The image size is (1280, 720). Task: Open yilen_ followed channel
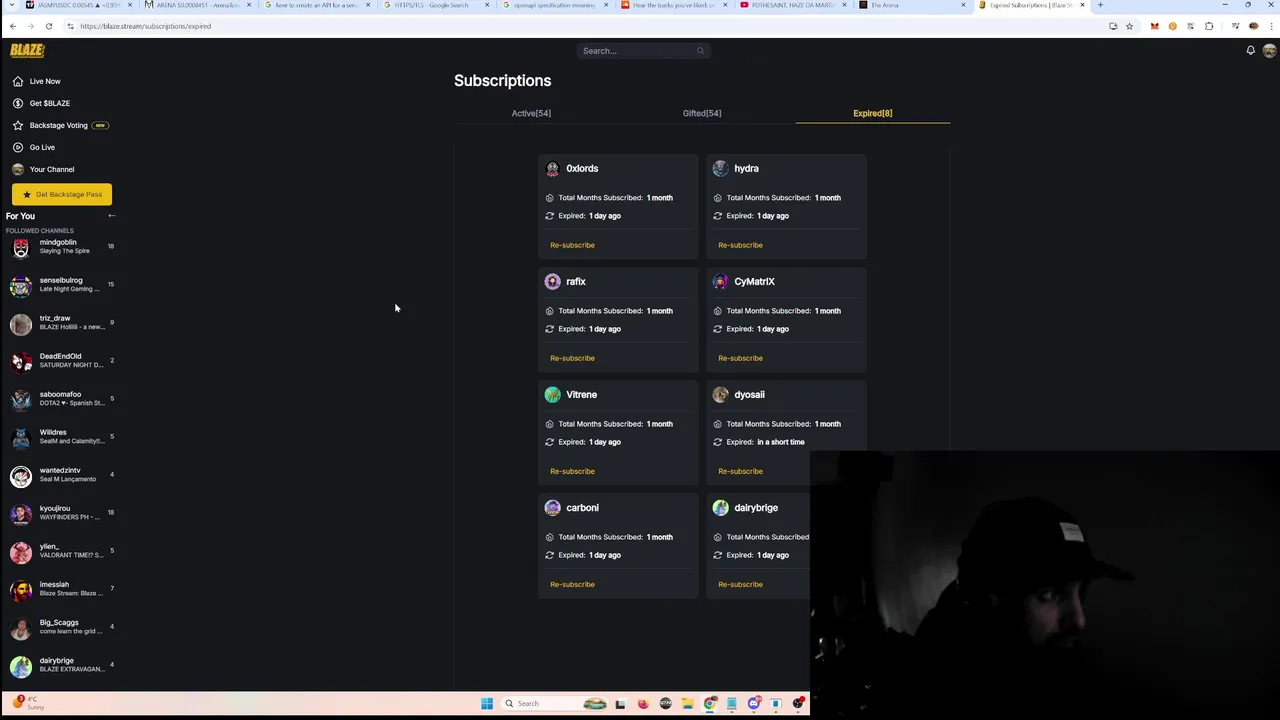pos(60,551)
